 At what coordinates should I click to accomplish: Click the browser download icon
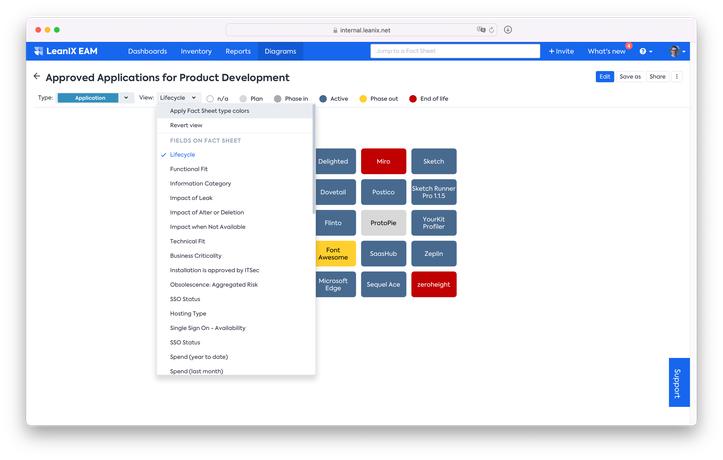tap(508, 30)
